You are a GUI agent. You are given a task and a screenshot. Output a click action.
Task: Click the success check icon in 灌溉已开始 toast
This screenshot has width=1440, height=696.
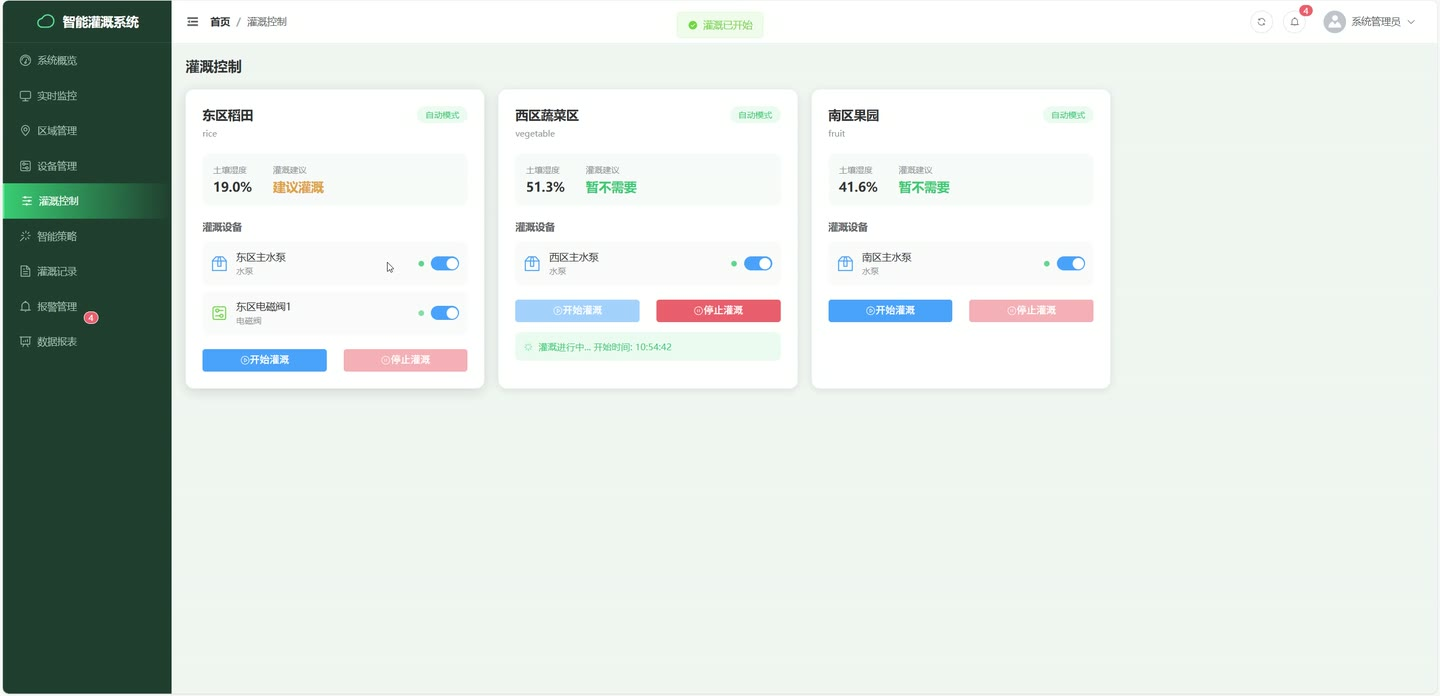coord(693,25)
